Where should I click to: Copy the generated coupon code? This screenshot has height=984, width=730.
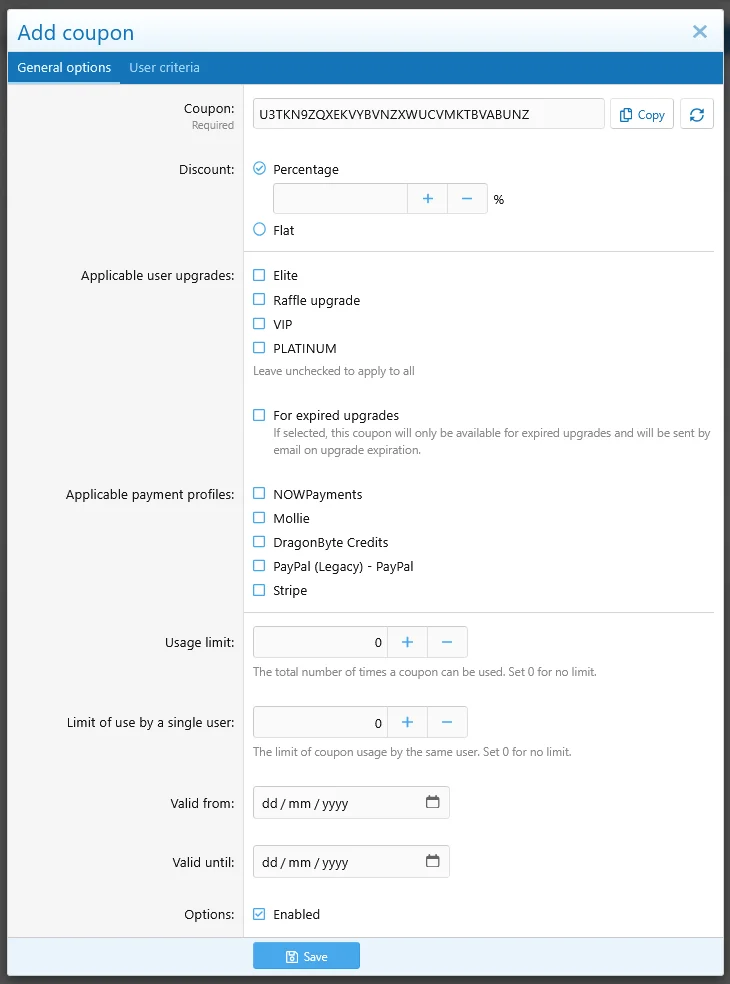coord(641,114)
